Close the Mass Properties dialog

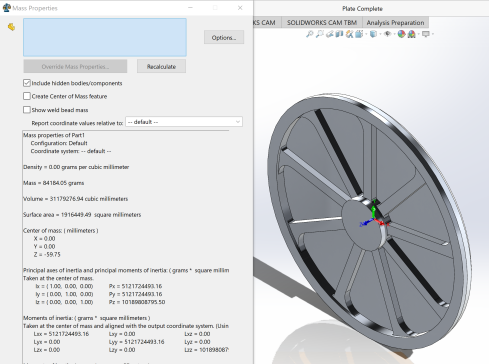coord(240,8)
